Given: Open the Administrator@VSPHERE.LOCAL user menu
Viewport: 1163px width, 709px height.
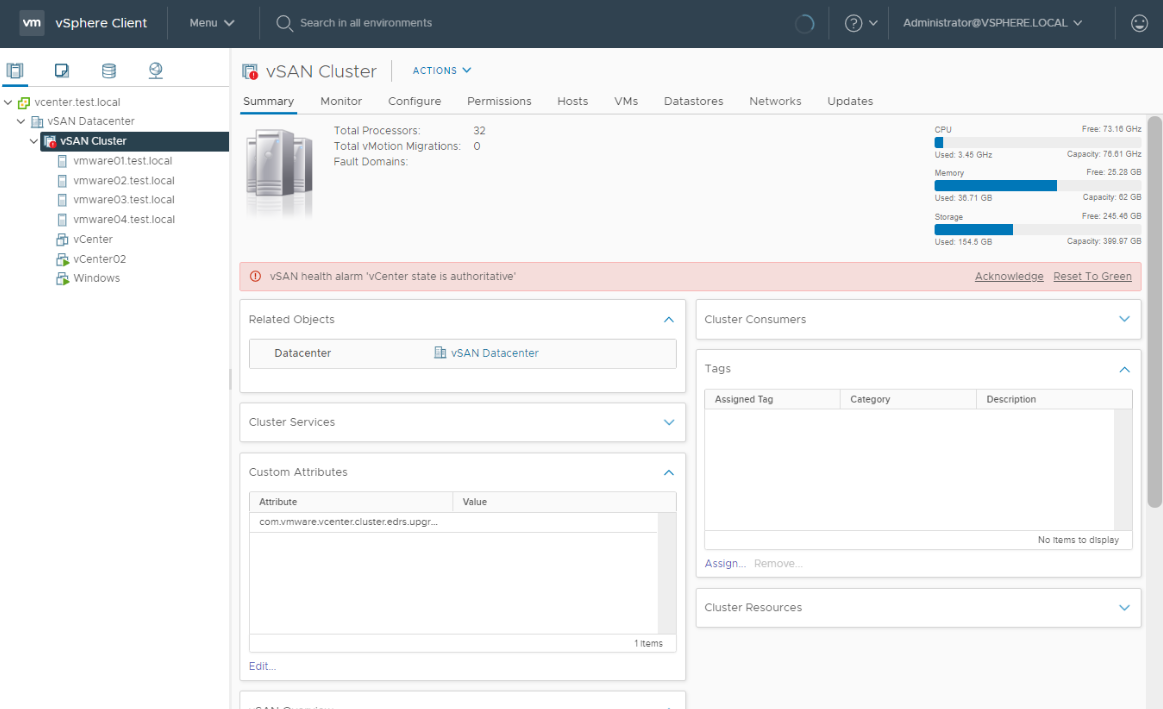Looking at the screenshot, I should [992, 23].
